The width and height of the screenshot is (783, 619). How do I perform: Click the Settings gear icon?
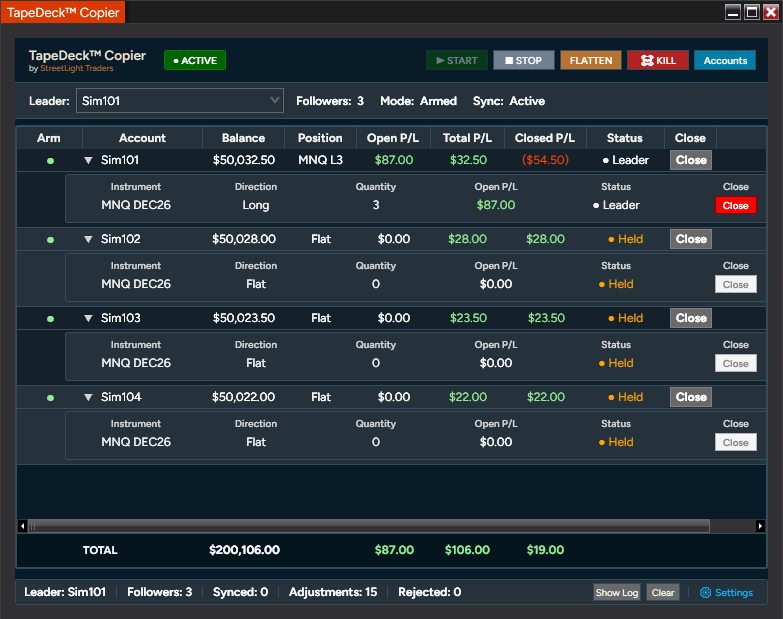[x=705, y=593]
